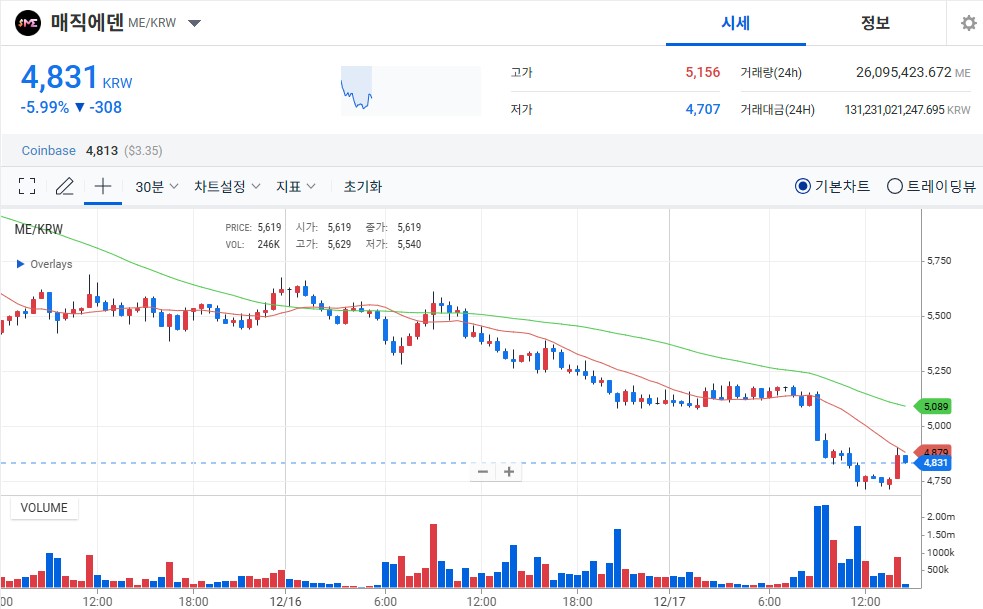This screenshot has height=609, width=983.
Task: Click the plus icon to add a chart
Action: pos(102,185)
